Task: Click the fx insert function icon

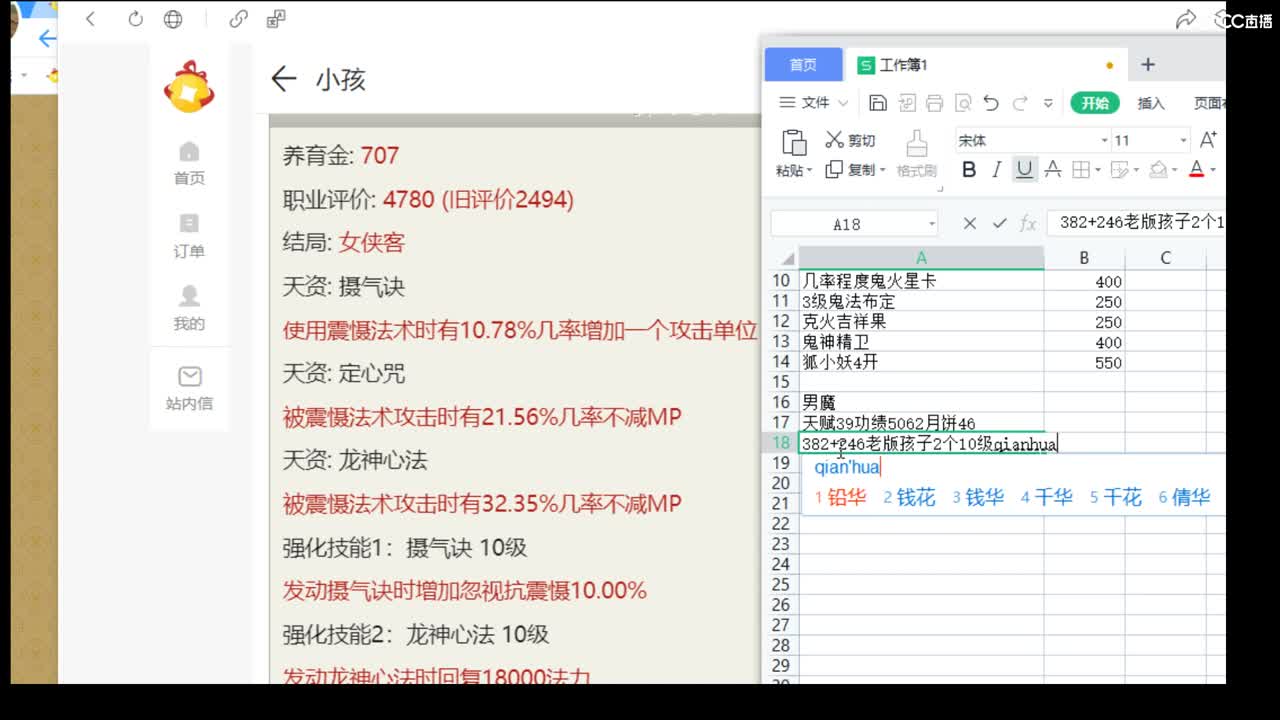Action: click(x=1028, y=223)
